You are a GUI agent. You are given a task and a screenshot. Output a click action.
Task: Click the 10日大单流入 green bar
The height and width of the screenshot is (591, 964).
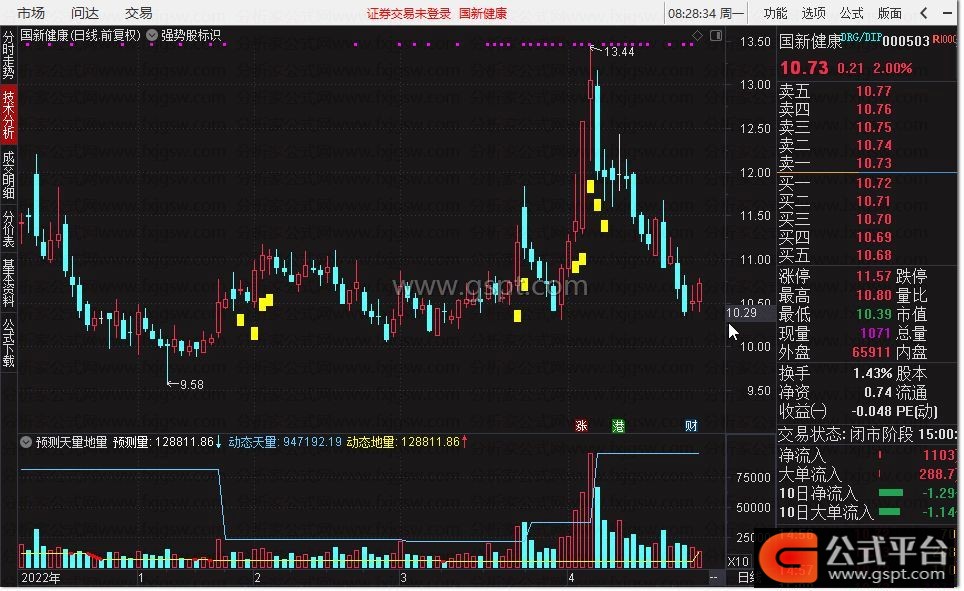coord(890,512)
